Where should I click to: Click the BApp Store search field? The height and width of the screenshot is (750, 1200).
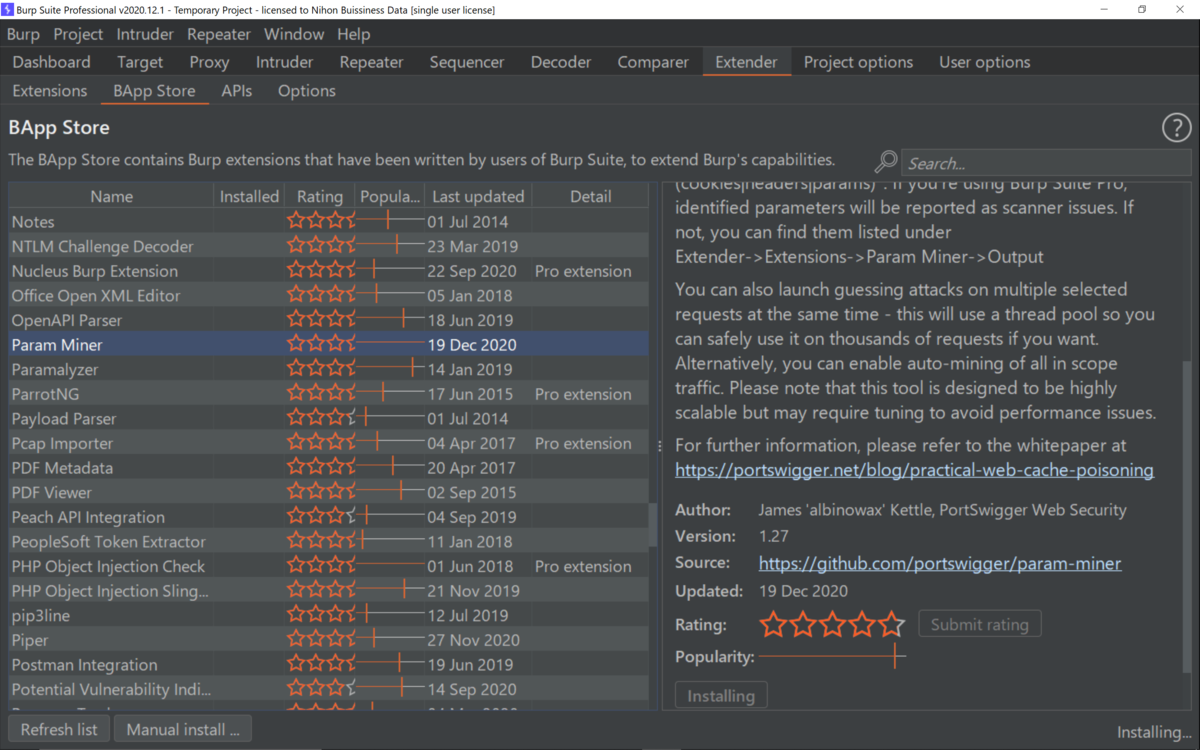tap(1046, 163)
